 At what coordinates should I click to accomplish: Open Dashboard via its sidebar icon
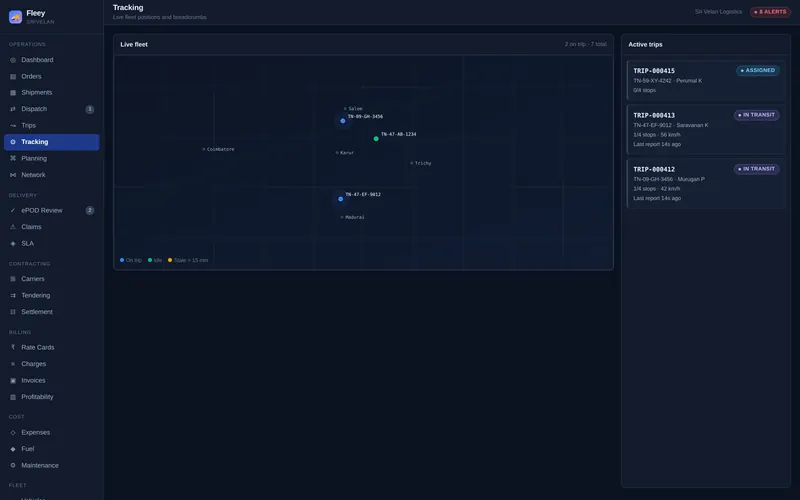pos(13,60)
